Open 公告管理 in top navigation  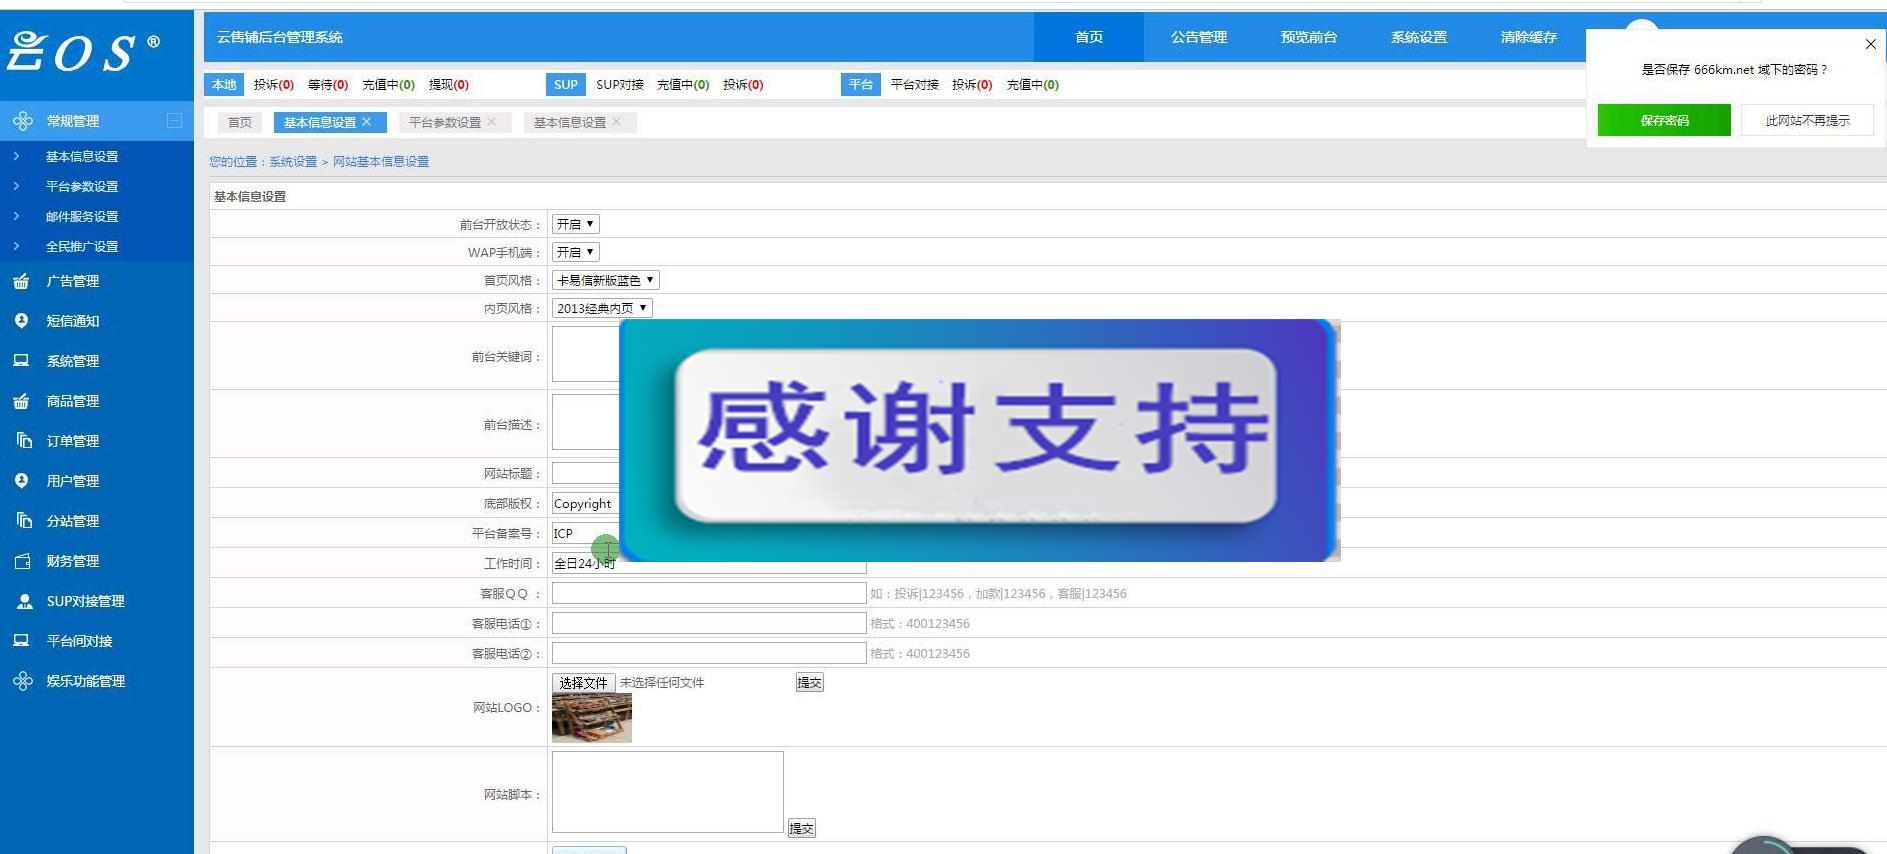pyautogui.click(x=1198, y=37)
